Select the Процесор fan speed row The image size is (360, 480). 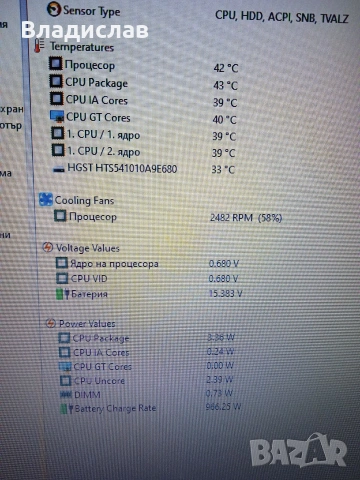168,217
